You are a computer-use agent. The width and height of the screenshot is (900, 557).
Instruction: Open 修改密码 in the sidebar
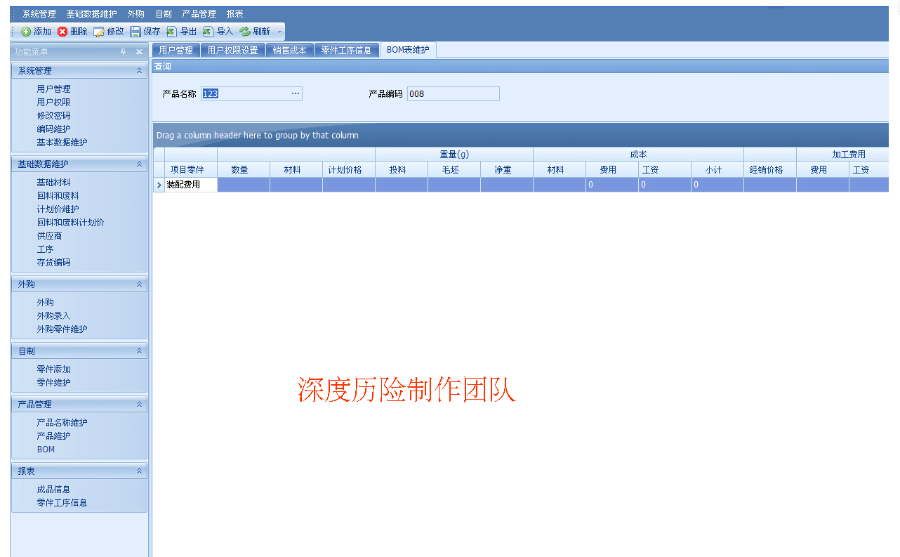(x=53, y=115)
